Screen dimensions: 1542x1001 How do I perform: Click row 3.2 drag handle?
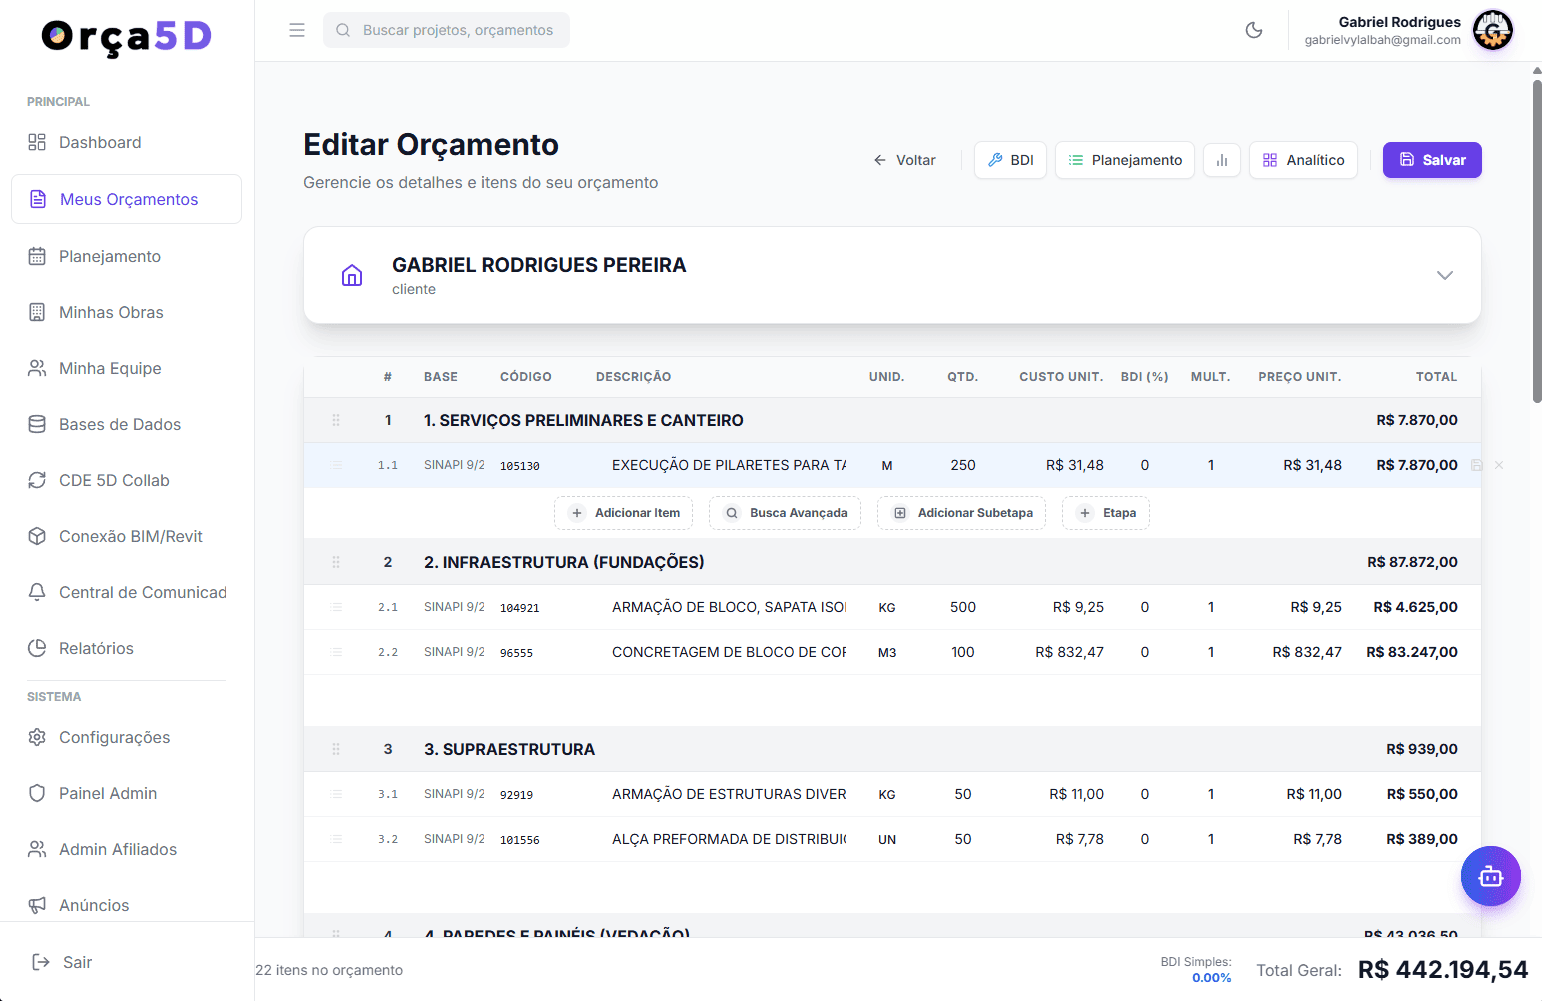[336, 839]
